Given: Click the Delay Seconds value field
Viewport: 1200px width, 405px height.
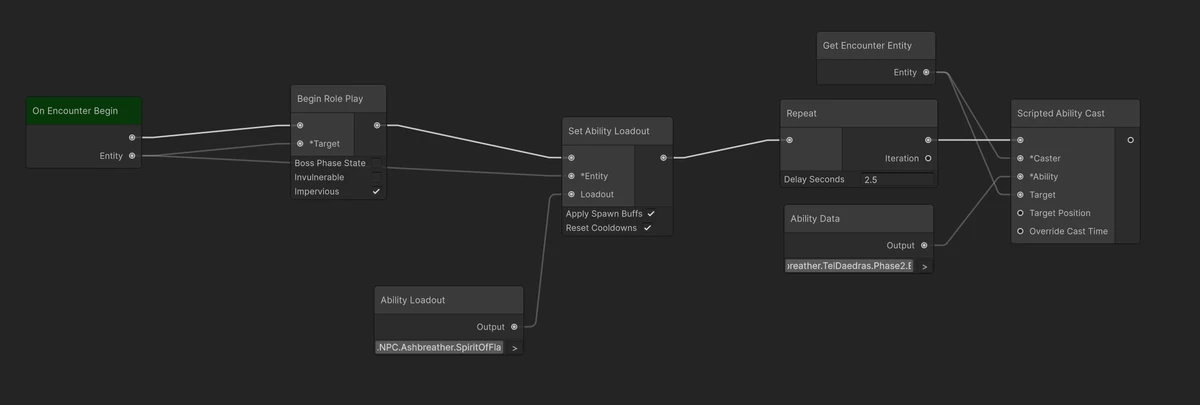Looking at the screenshot, I should coord(896,180).
